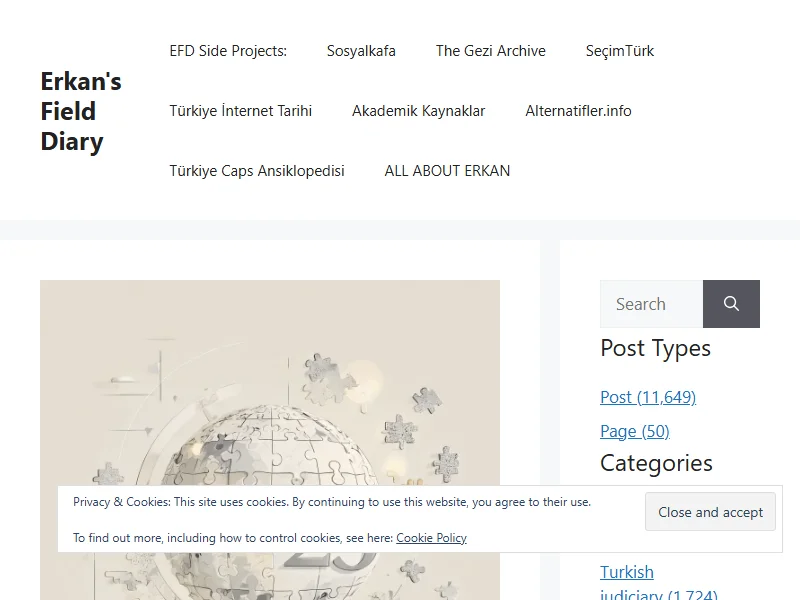Navigate to Alternatifler.info menu link
The width and height of the screenshot is (800, 600).
click(578, 111)
